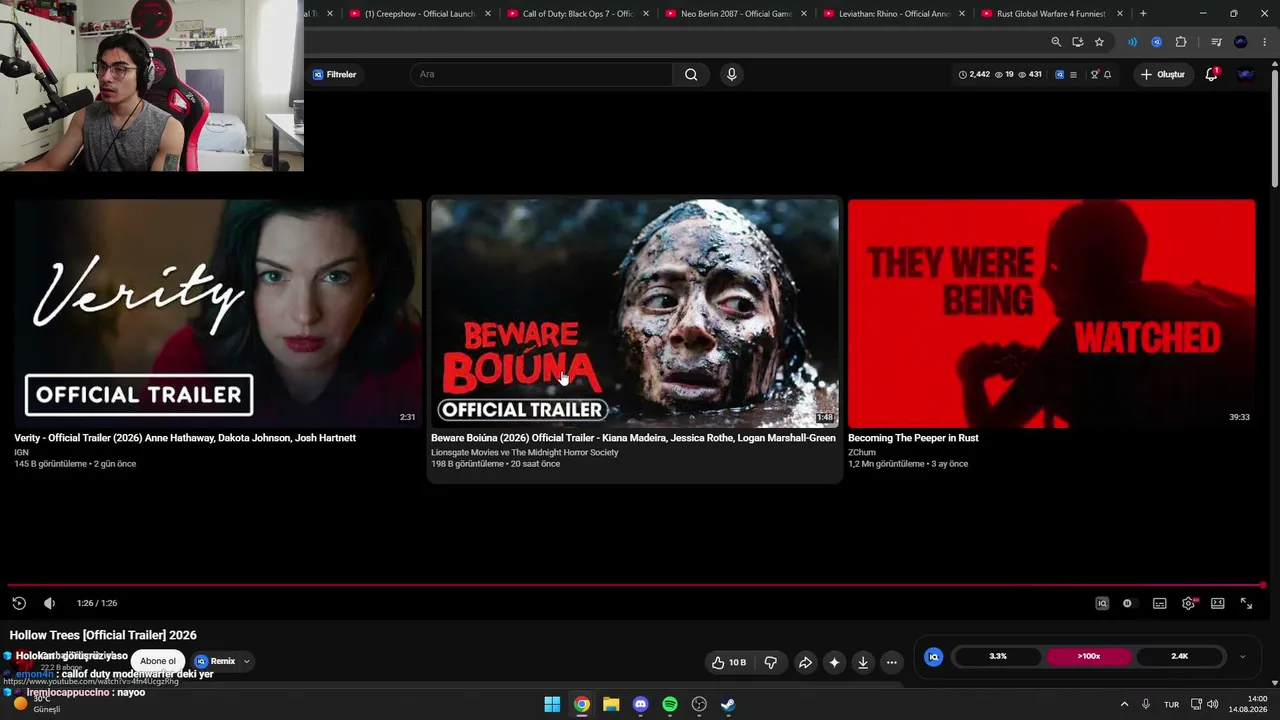
Task: Open the Chrome three-dot menu
Action: [x=1264, y=42]
